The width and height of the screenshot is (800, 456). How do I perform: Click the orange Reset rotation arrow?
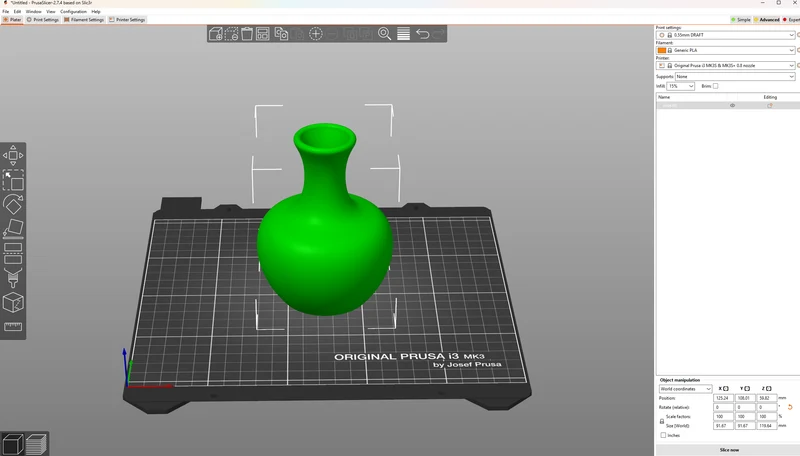pos(790,407)
